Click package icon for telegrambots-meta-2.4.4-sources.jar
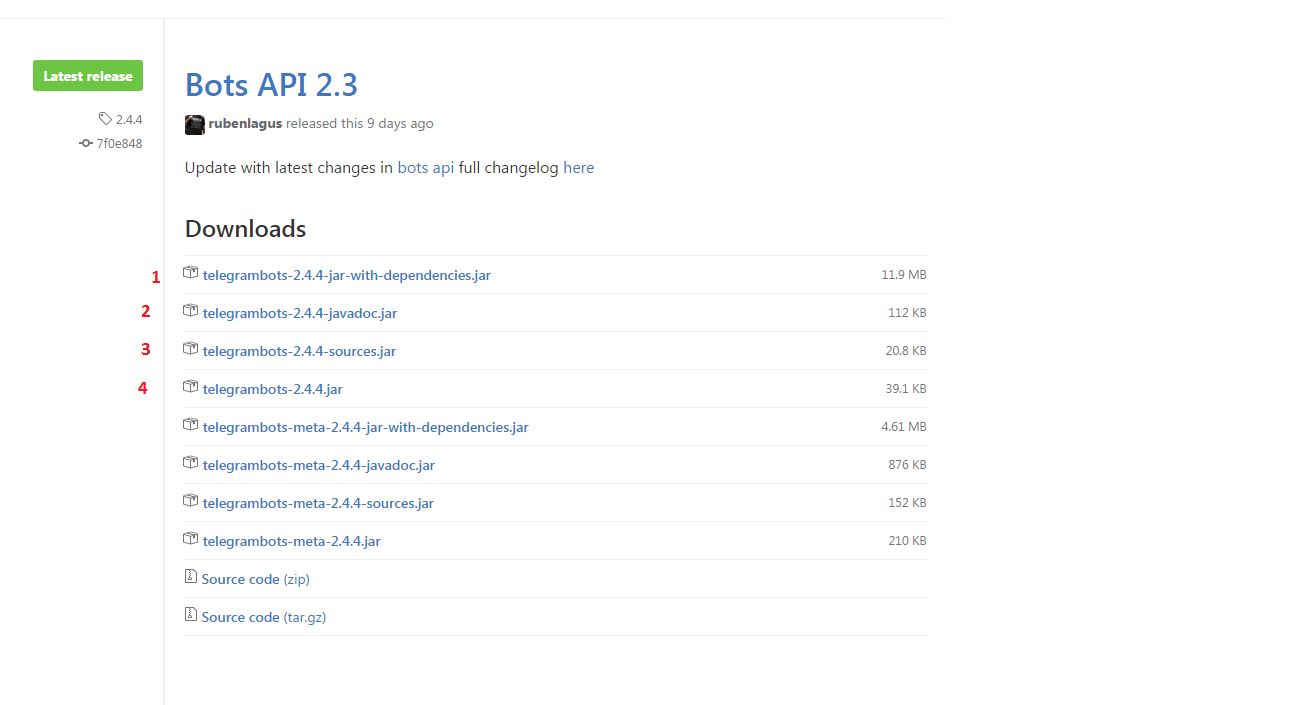The width and height of the screenshot is (1295, 705). click(190, 501)
